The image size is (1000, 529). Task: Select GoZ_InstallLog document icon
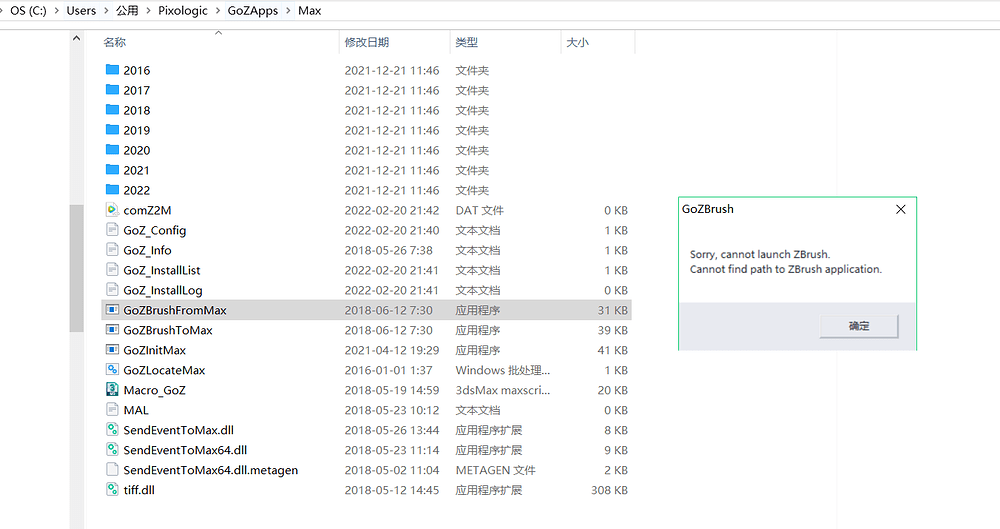112,290
